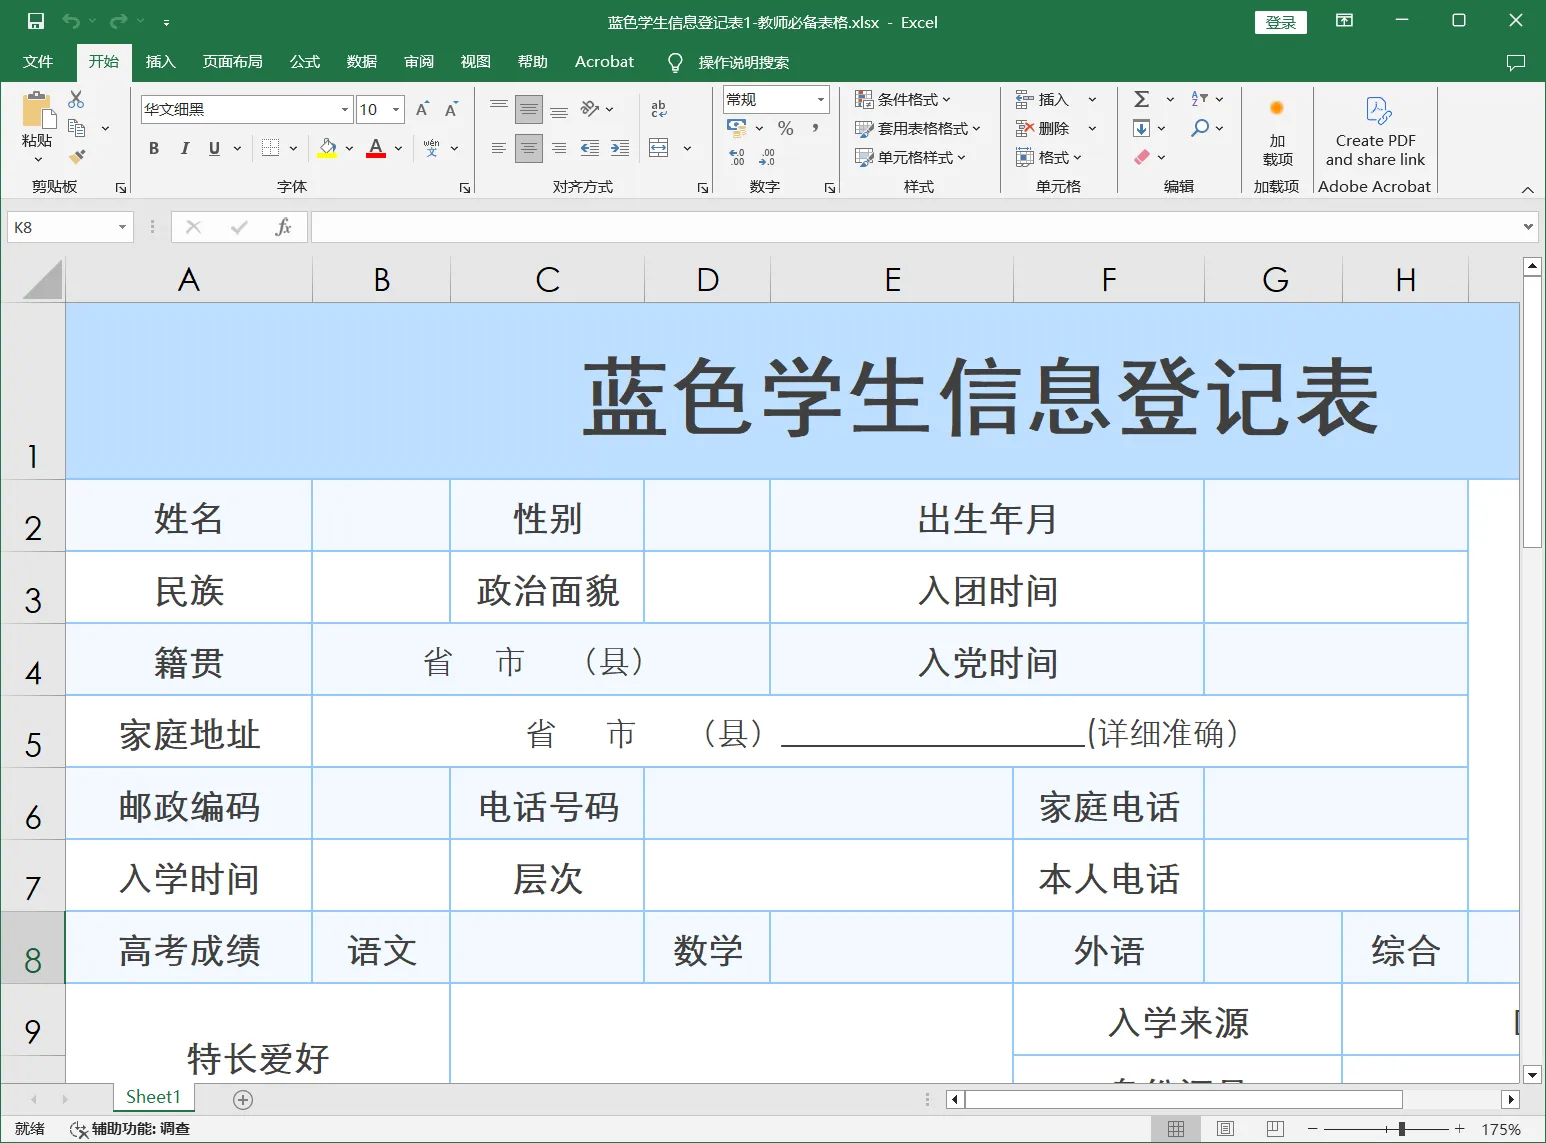The height and width of the screenshot is (1143, 1546).
Task: Click the Undo arrow icon
Action: tap(70, 21)
